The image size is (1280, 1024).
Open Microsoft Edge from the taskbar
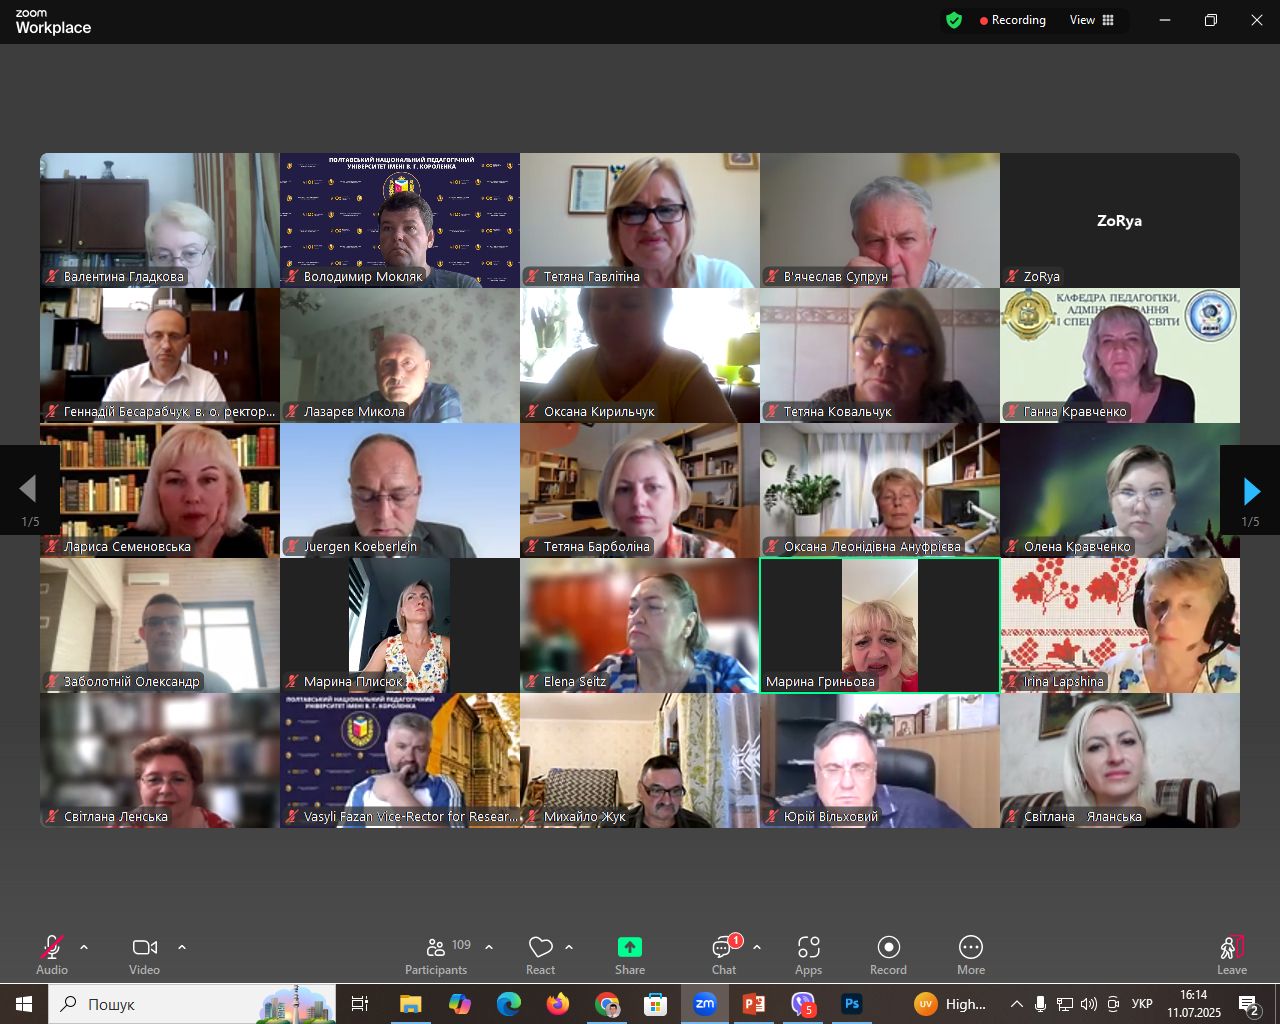pyautogui.click(x=509, y=1004)
